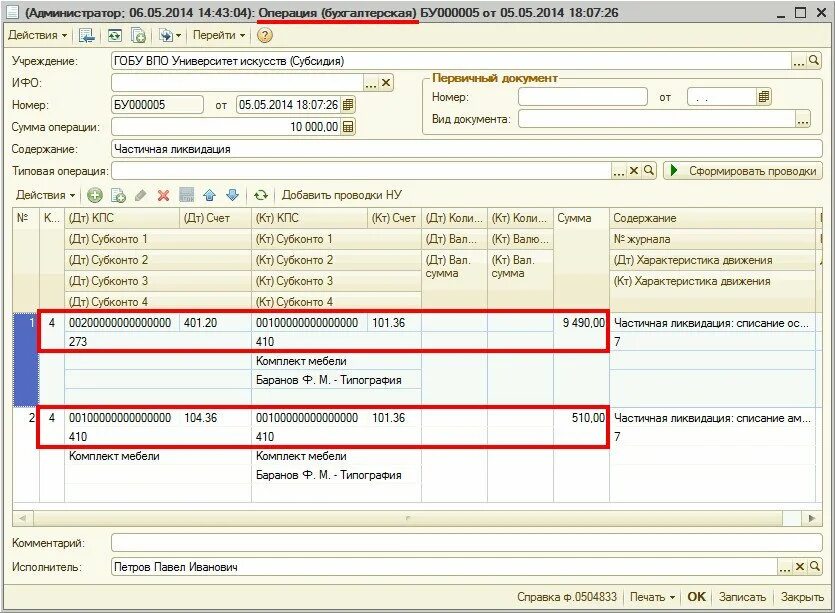Click the Сумма операции field

pyautogui.click(x=226, y=127)
